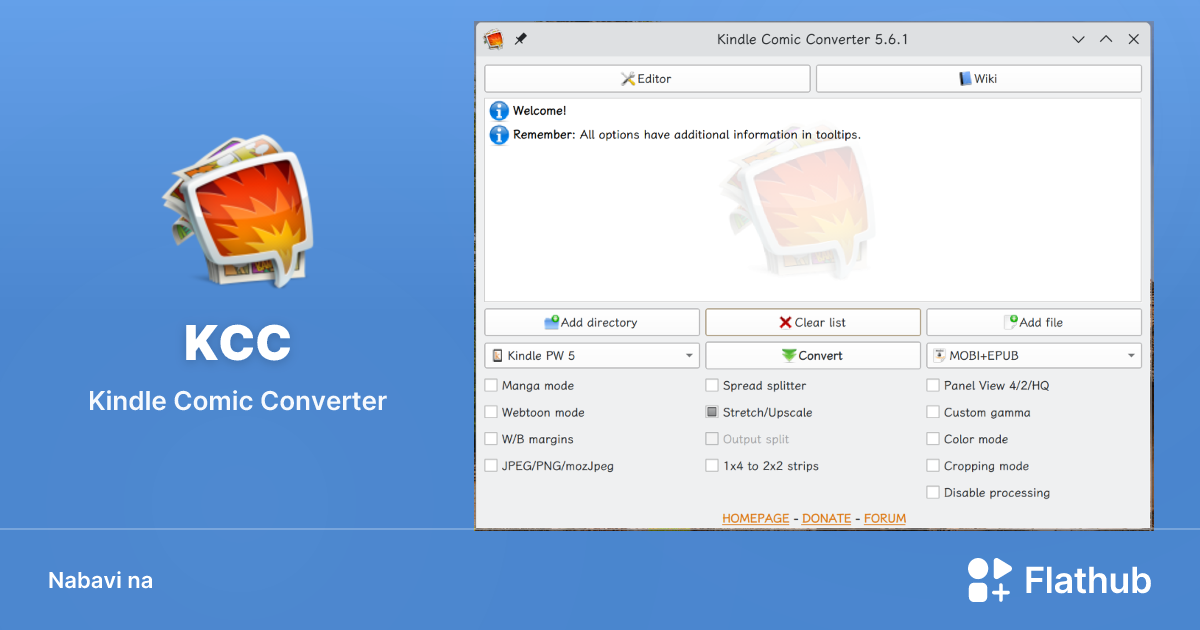The image size is (1200, 630).
Task: Open the DONATE link
Action: [x=826, y=518]
